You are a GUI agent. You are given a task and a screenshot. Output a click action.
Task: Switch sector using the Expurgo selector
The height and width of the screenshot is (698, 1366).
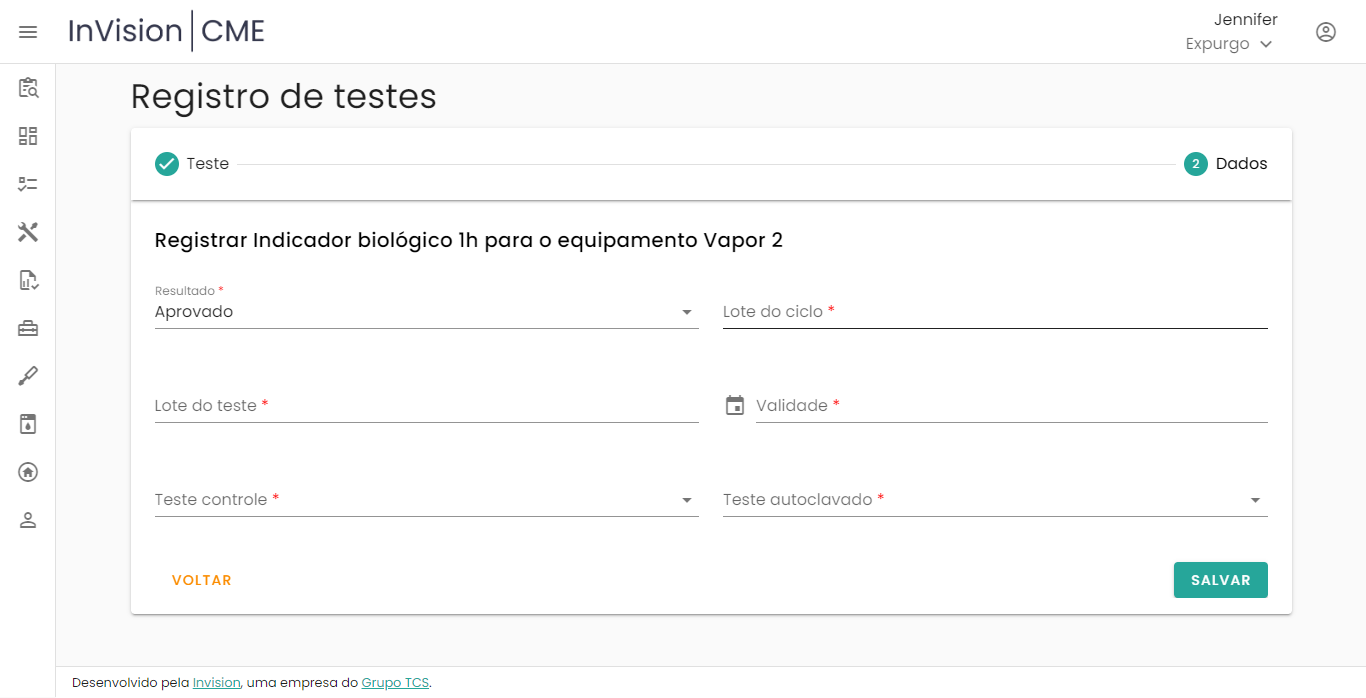coord(1229,44)
